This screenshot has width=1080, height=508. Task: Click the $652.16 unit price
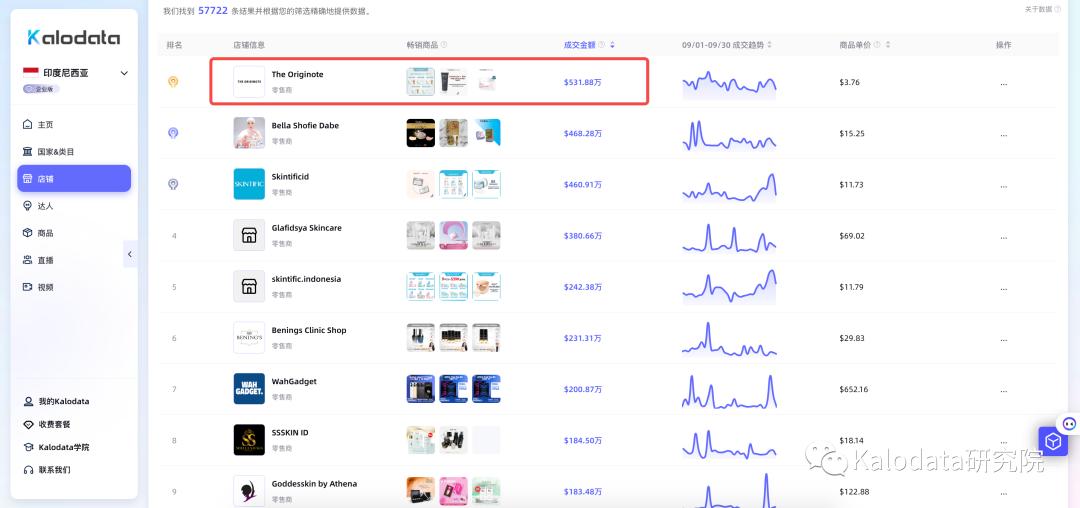point(851,390)
